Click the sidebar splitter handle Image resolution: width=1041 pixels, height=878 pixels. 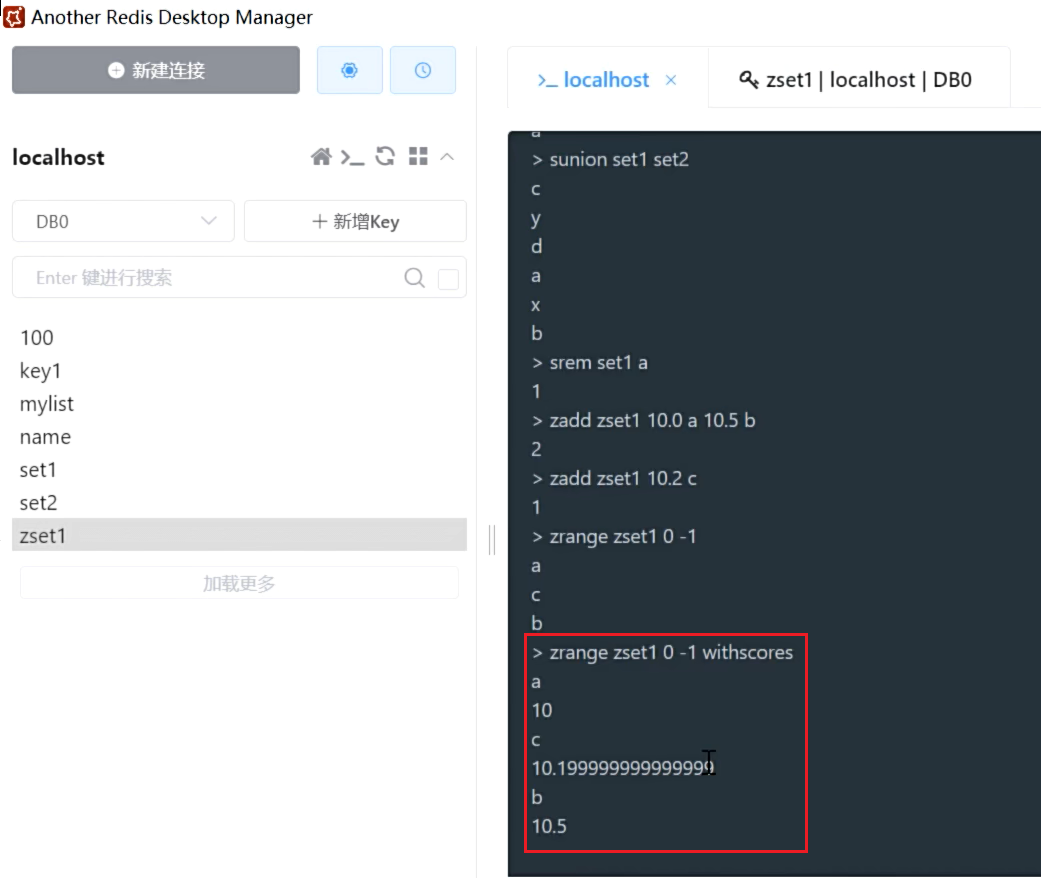(x=492, y=539)
